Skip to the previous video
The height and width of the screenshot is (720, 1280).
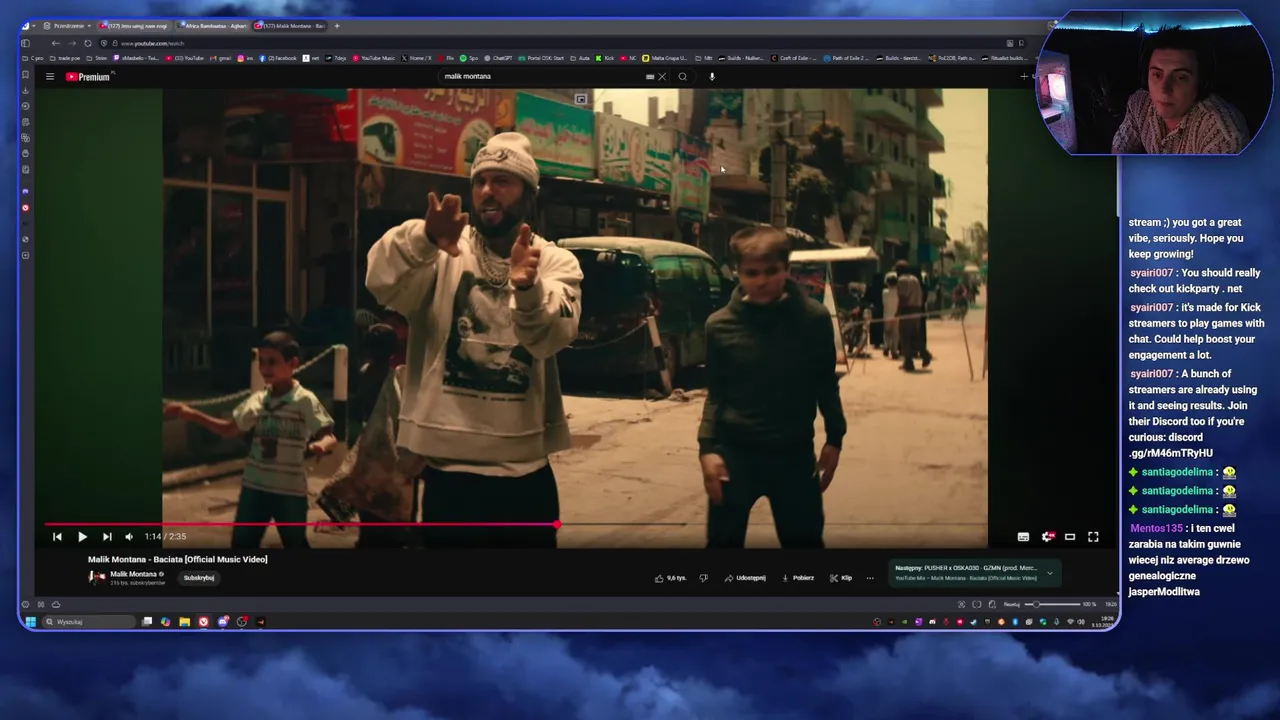[57, 537]
